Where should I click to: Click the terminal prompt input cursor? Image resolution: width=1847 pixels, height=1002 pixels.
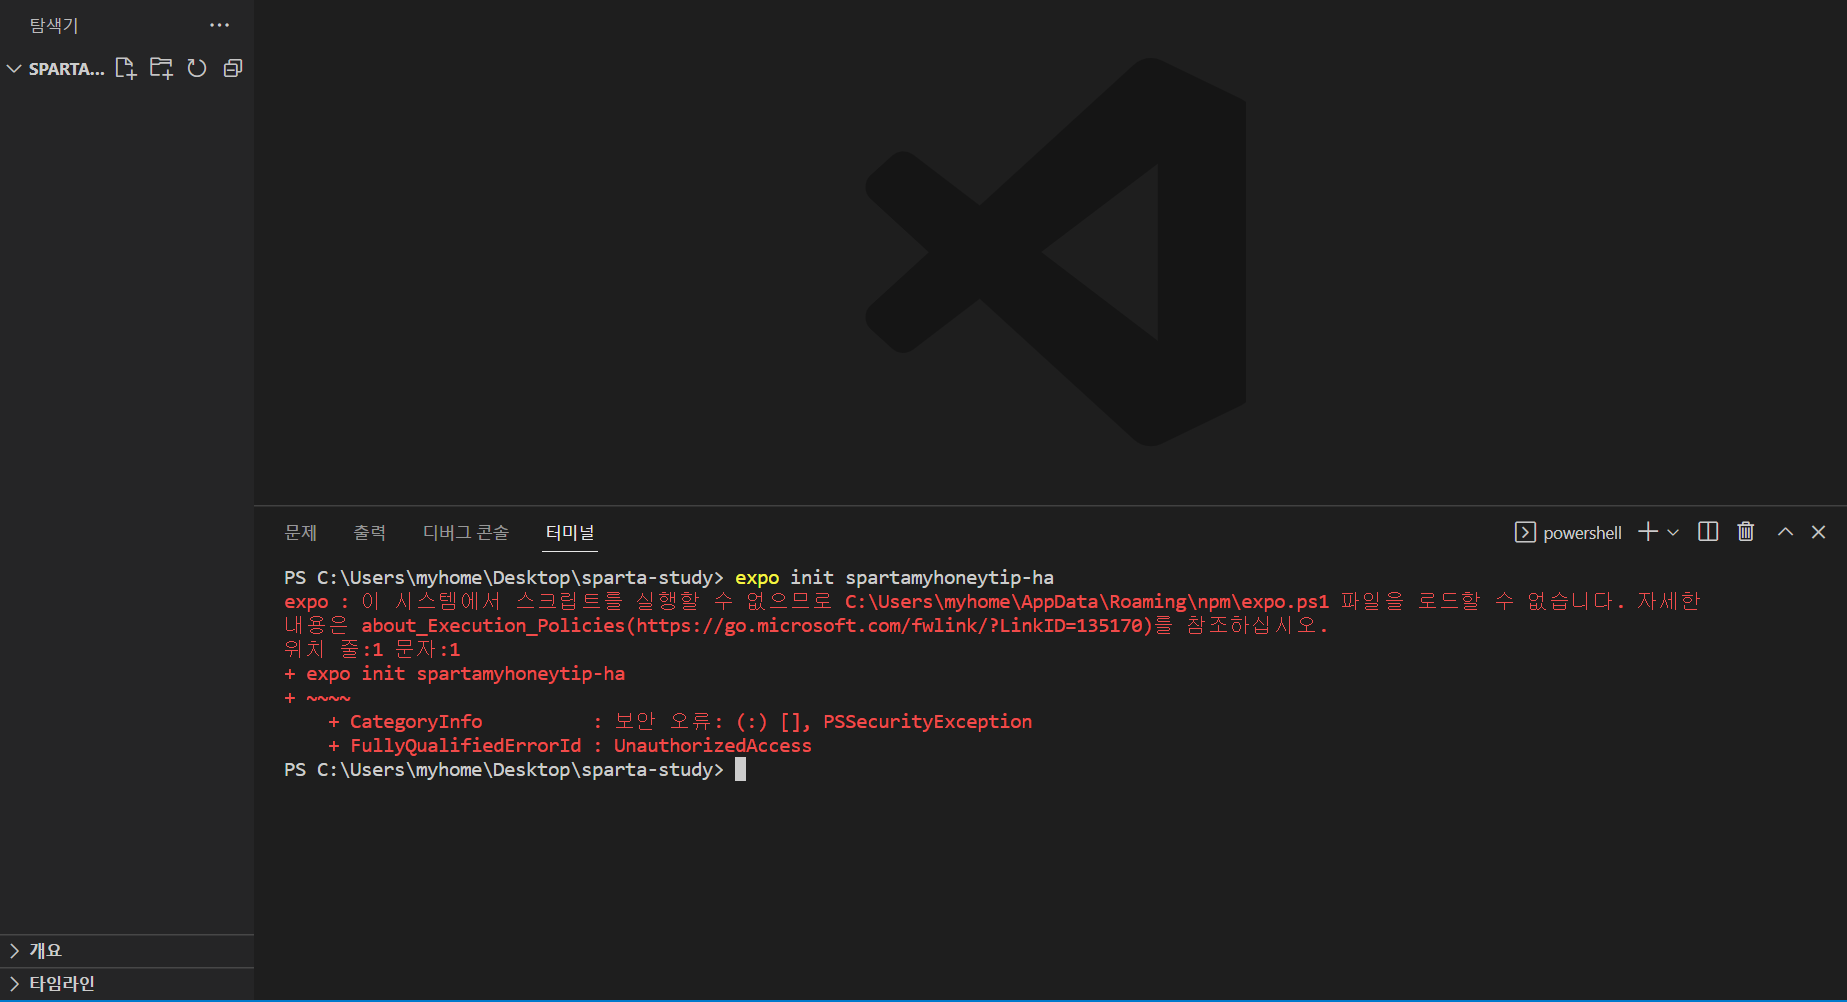pyautogui.click(x=740, y=770)
